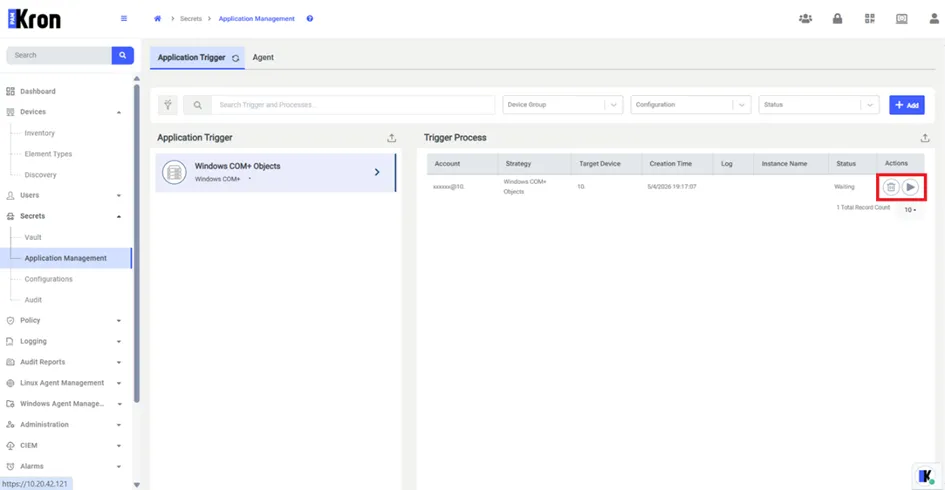Image resolution: width=945 pixels, height=490 pixels.
Task: Expand the Audit Reports section
Action: pos(119,362)
